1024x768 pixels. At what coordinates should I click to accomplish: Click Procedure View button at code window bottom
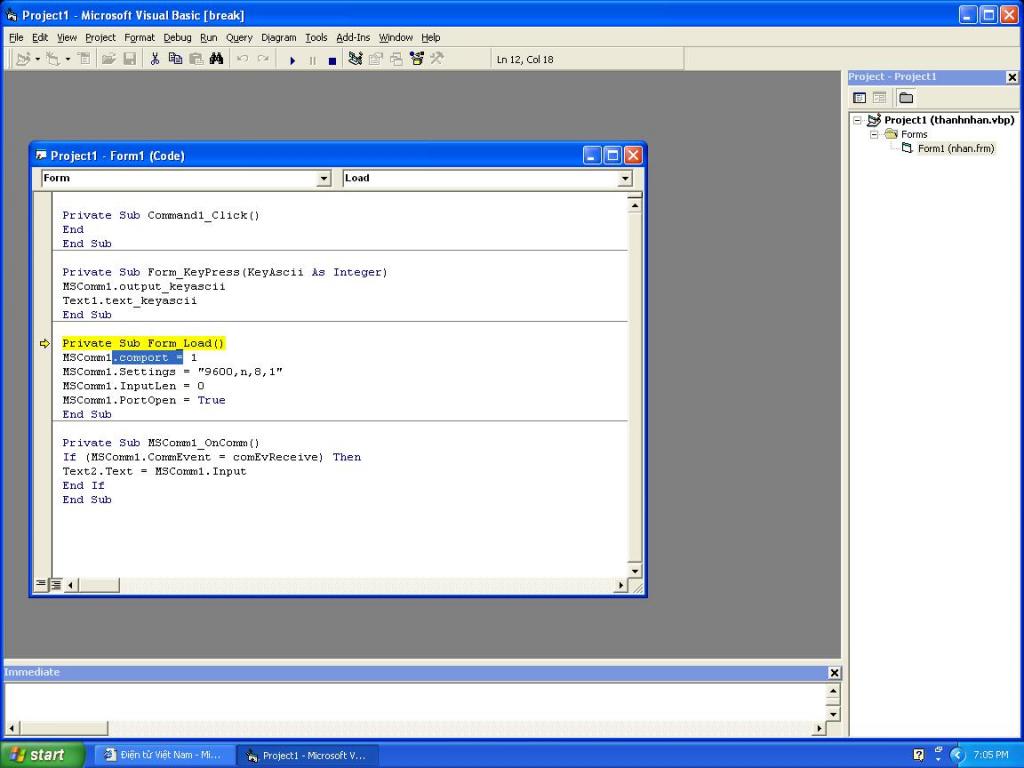point(40,584)
